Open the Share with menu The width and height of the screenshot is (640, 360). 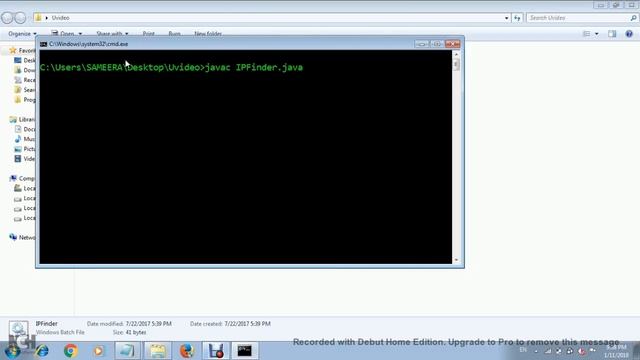pos(112,34)
